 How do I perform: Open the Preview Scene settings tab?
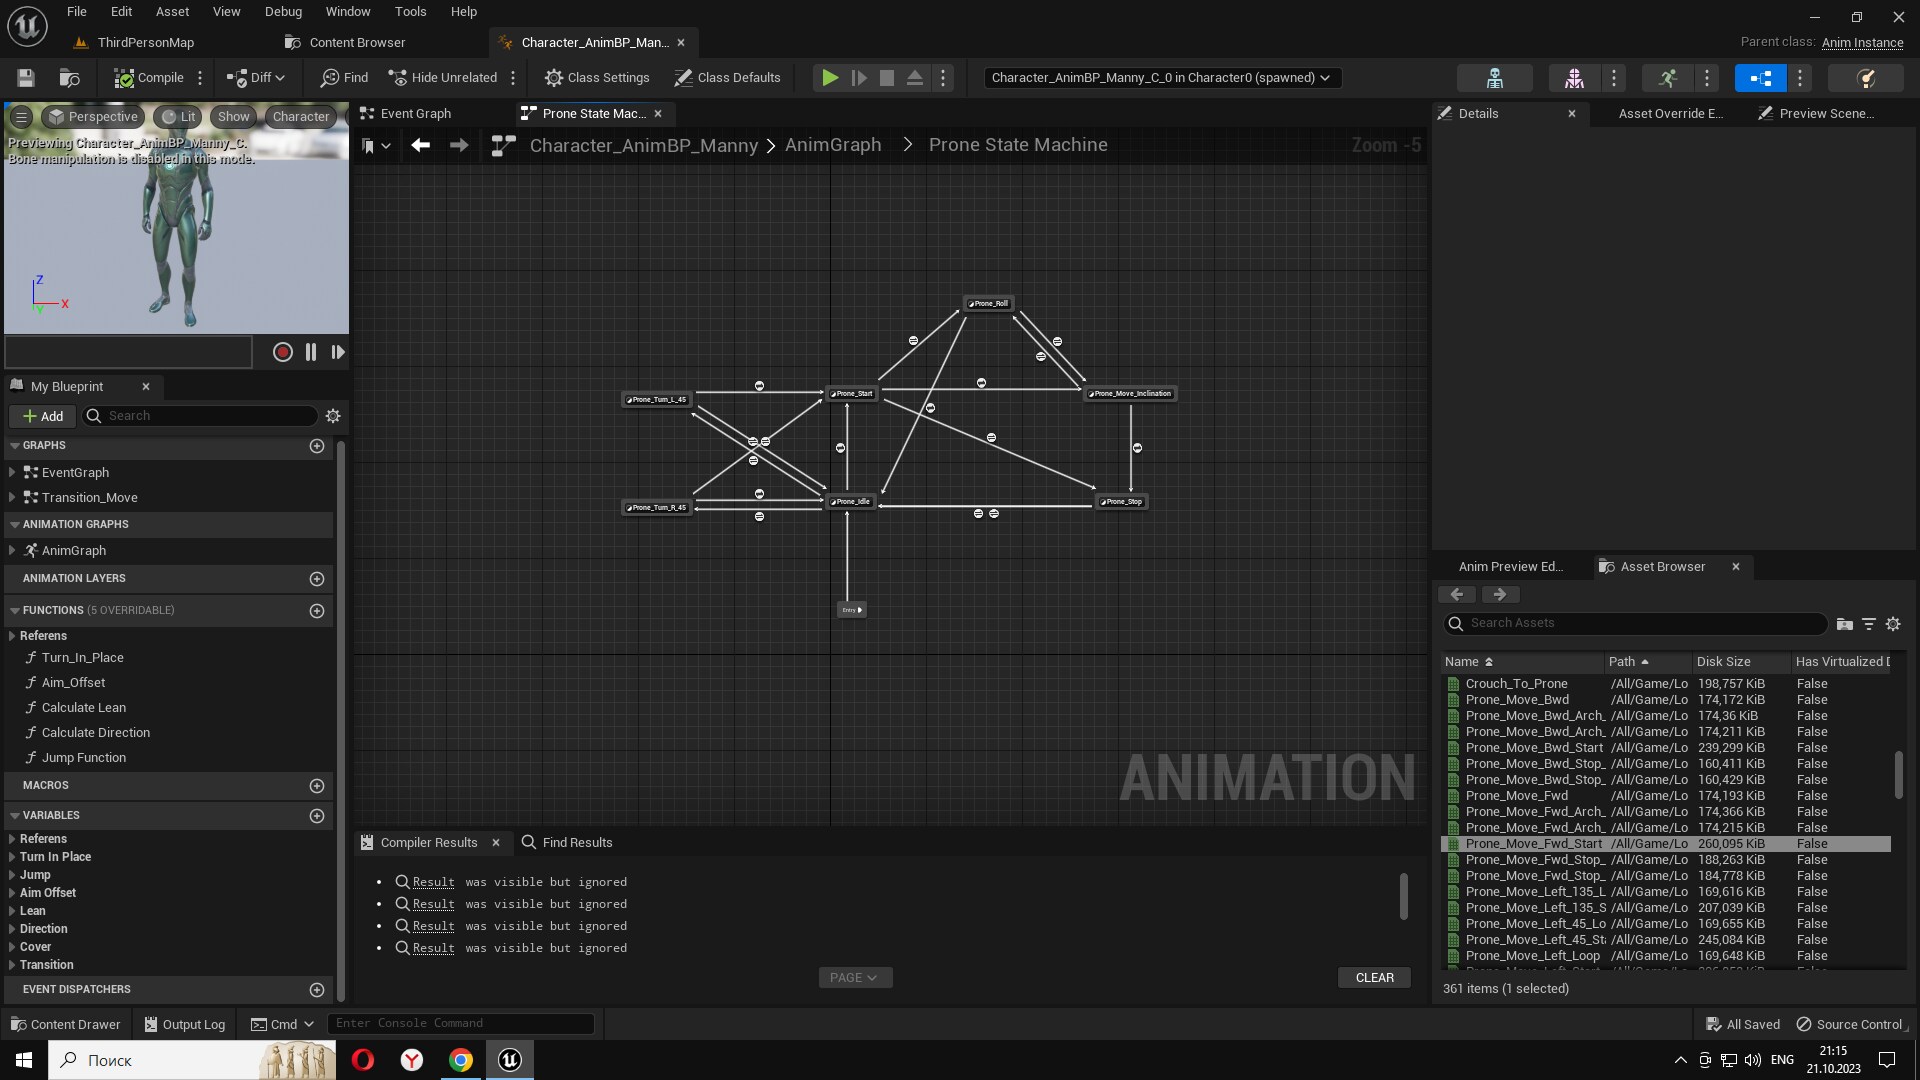click(x=1816, y=113)
